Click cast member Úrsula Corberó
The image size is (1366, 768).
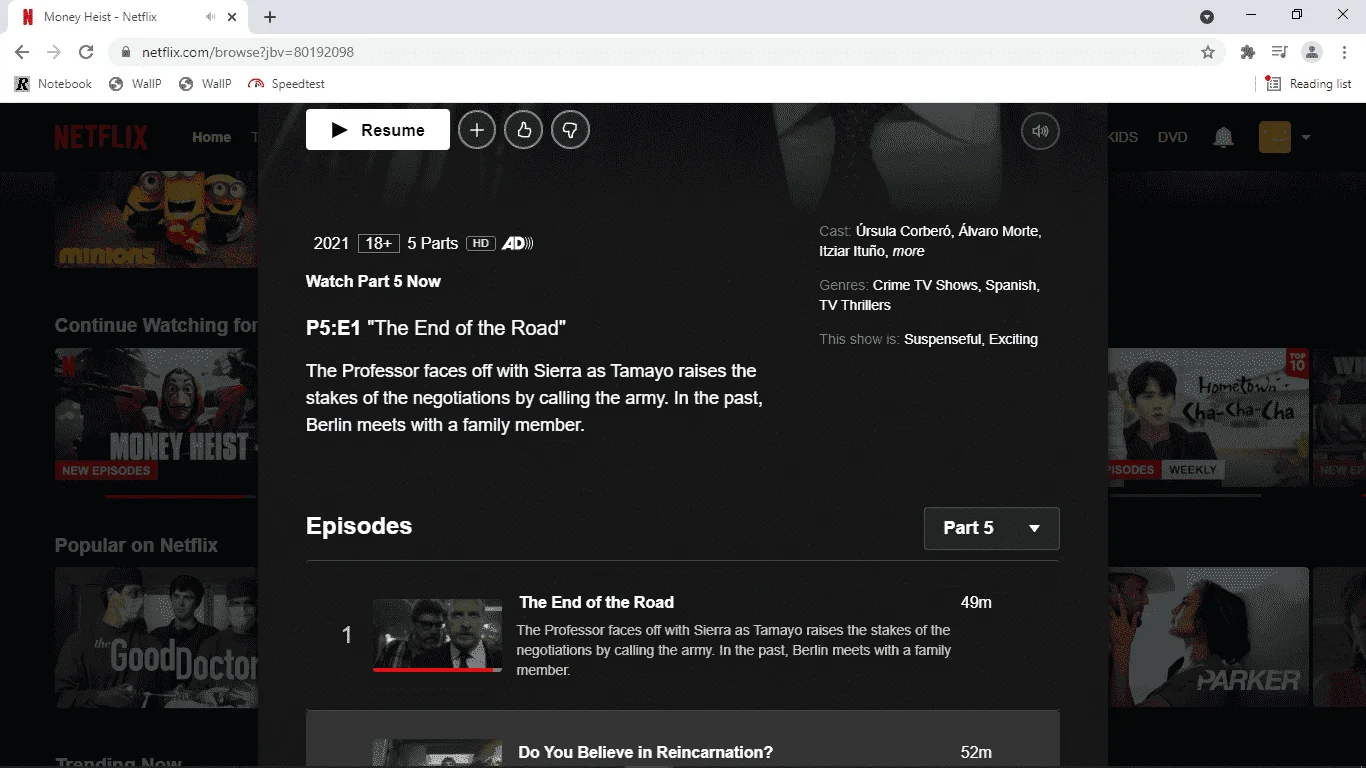(x=903, y=231)
